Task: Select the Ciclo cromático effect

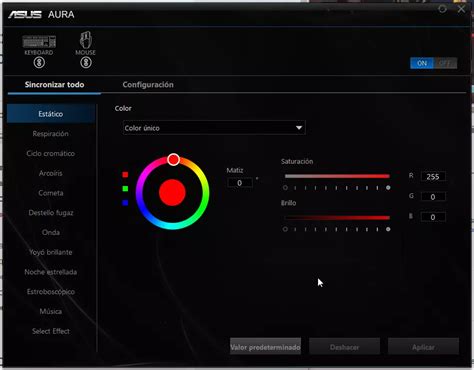Action: (51, 153)
